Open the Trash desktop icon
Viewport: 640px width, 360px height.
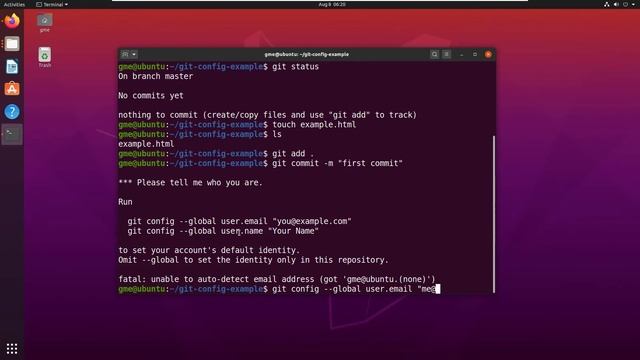[x=44, y=58]
